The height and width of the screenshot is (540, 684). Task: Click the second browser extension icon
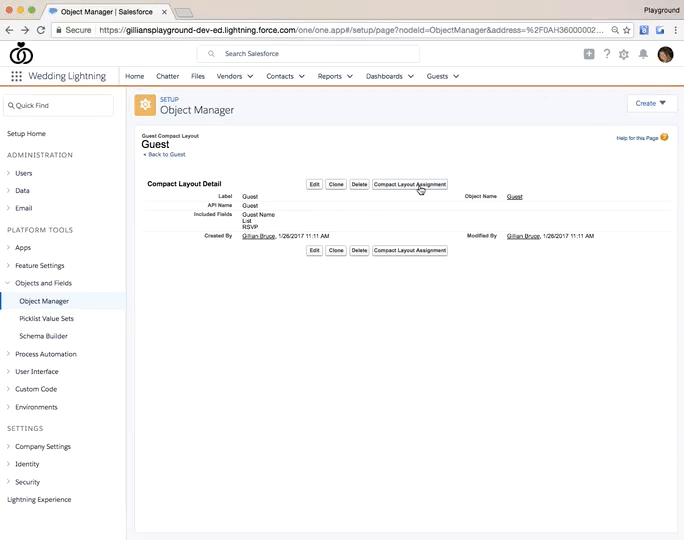click(x=660, y=30)
